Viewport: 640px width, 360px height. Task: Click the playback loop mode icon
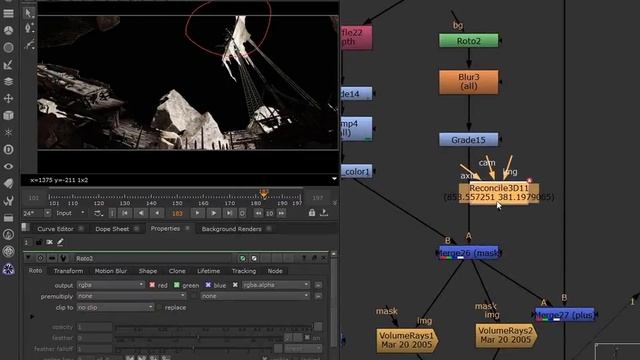point(98,213)
